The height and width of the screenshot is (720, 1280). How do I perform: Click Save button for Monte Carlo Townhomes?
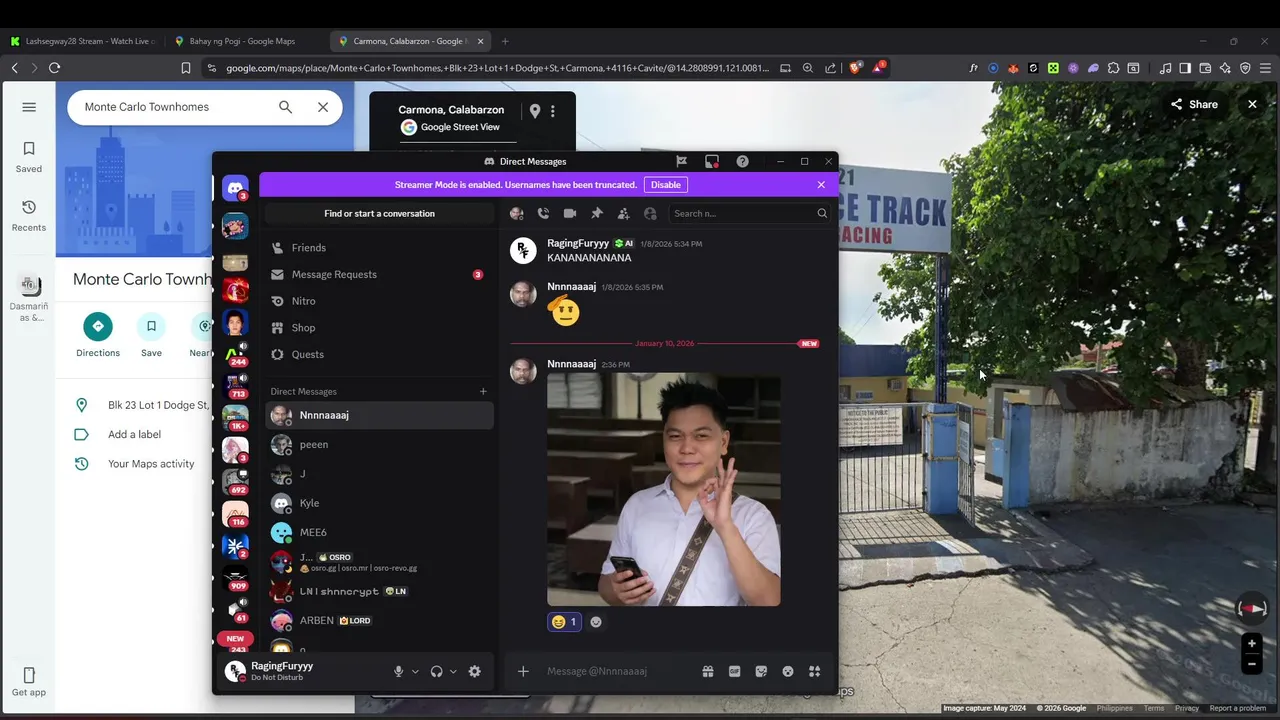151,335
